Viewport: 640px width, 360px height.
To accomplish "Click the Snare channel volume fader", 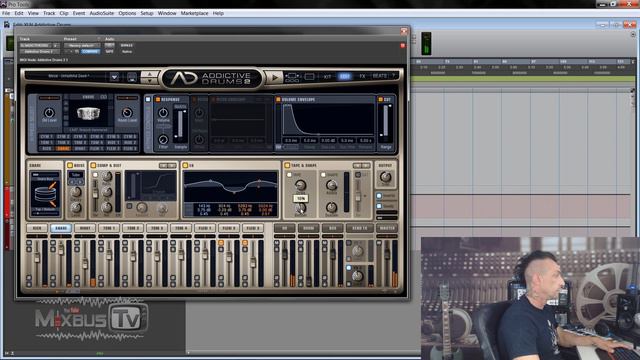I will pos(61,249).
